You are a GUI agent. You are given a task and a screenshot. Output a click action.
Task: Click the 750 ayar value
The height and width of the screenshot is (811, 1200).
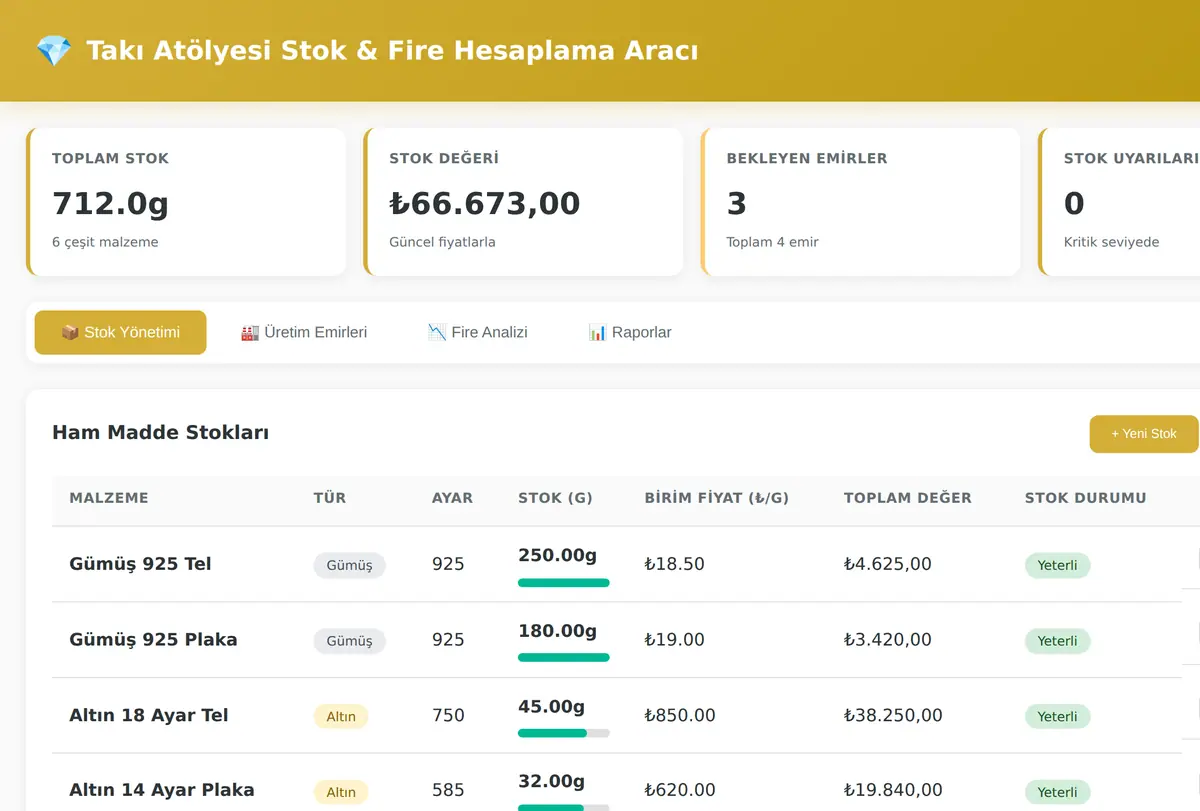[x=448, y=715]
